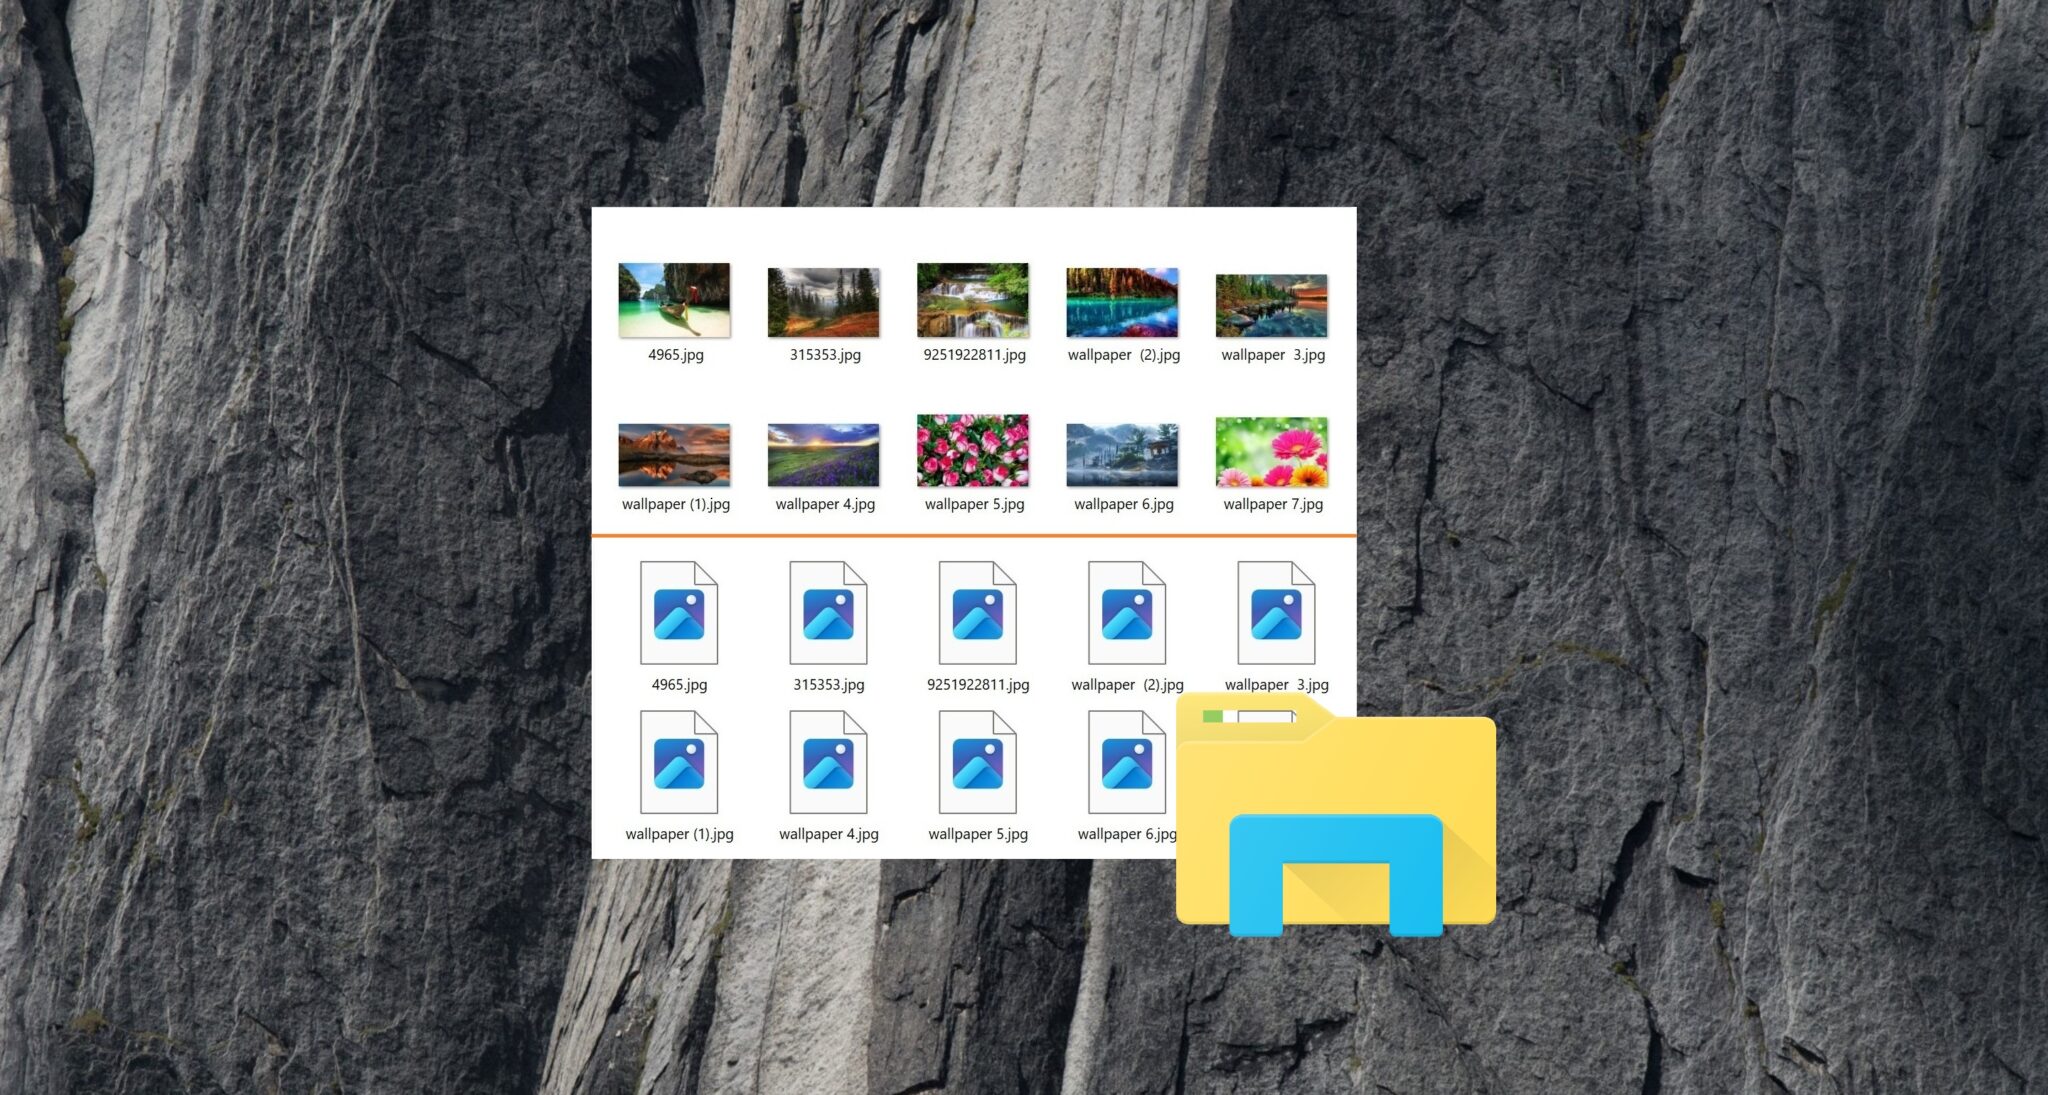Select the 9251922811.jpg waterfall thumbnail
This screenshot has height=1095, width=2048.
[x=972, y=300]
